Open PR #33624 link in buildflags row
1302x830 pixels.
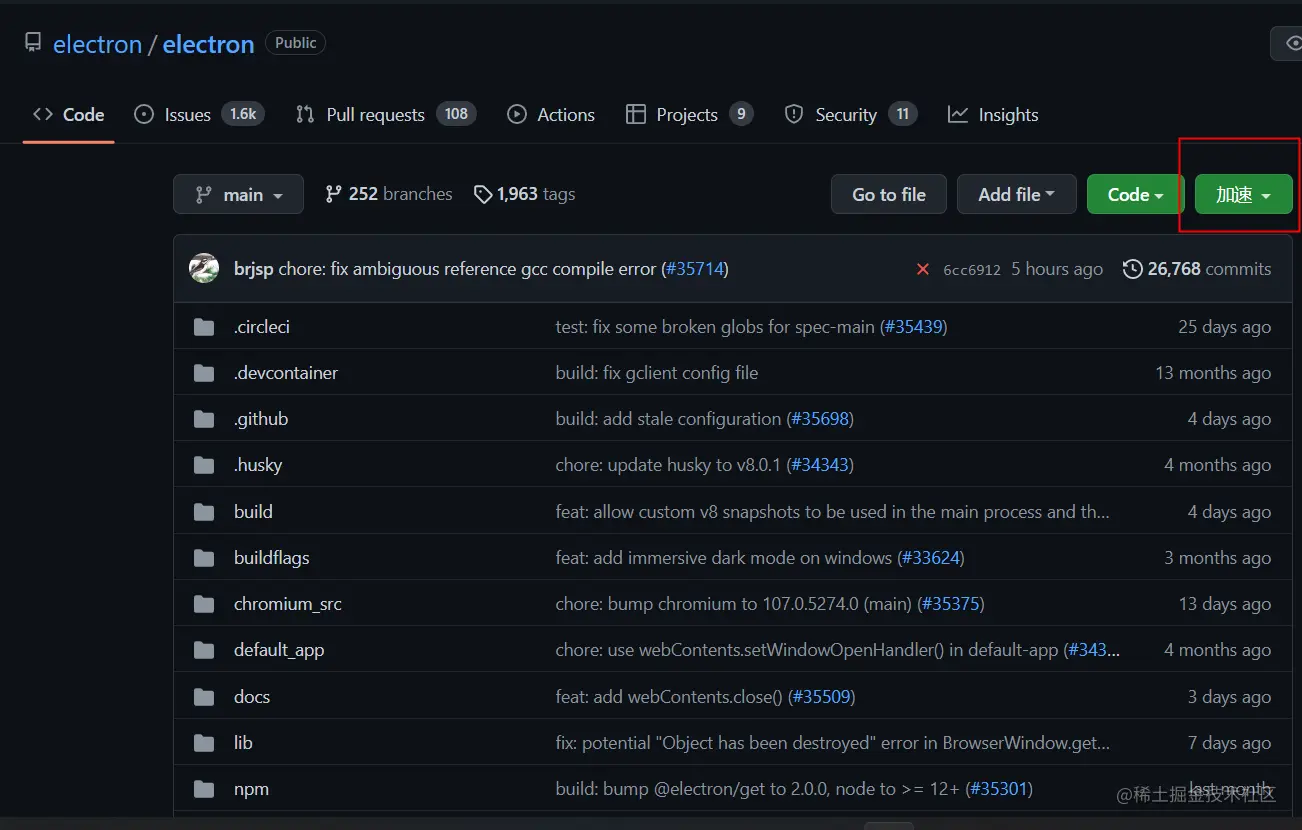pyautogui.click(x=931, y=558)
